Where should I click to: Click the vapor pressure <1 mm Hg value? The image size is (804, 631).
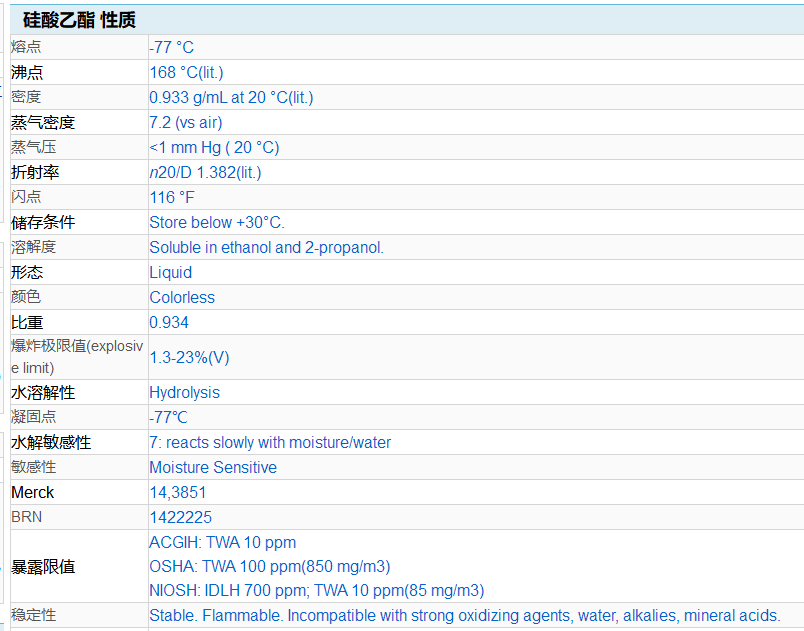[x=214, y=147]
